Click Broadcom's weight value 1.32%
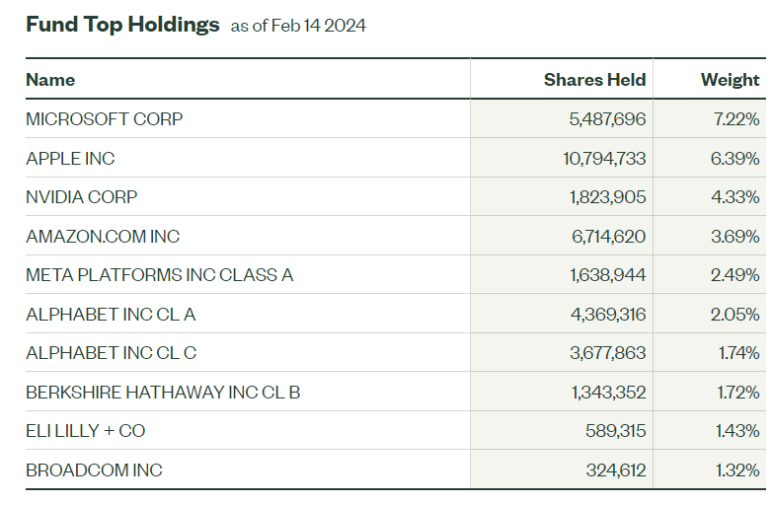This screenshot has width=773, height=505. pyautogui.click(x=738, y=470)
